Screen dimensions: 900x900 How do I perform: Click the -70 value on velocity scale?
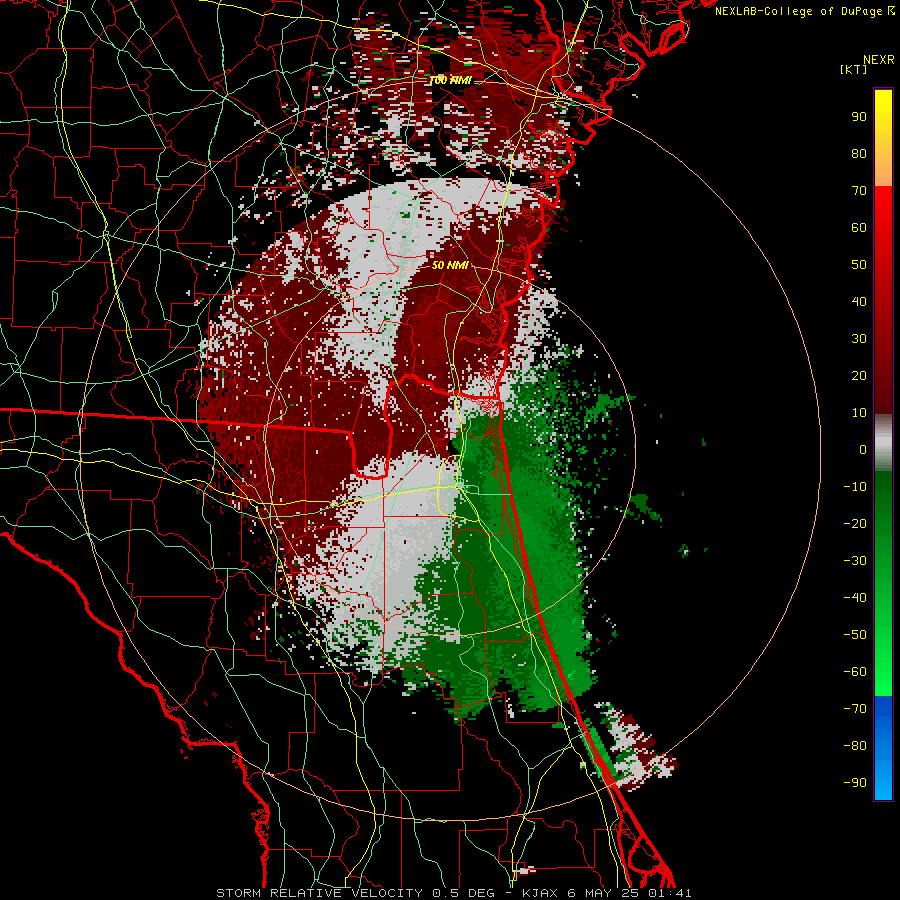pyautogui.click(x=855, y=708)
